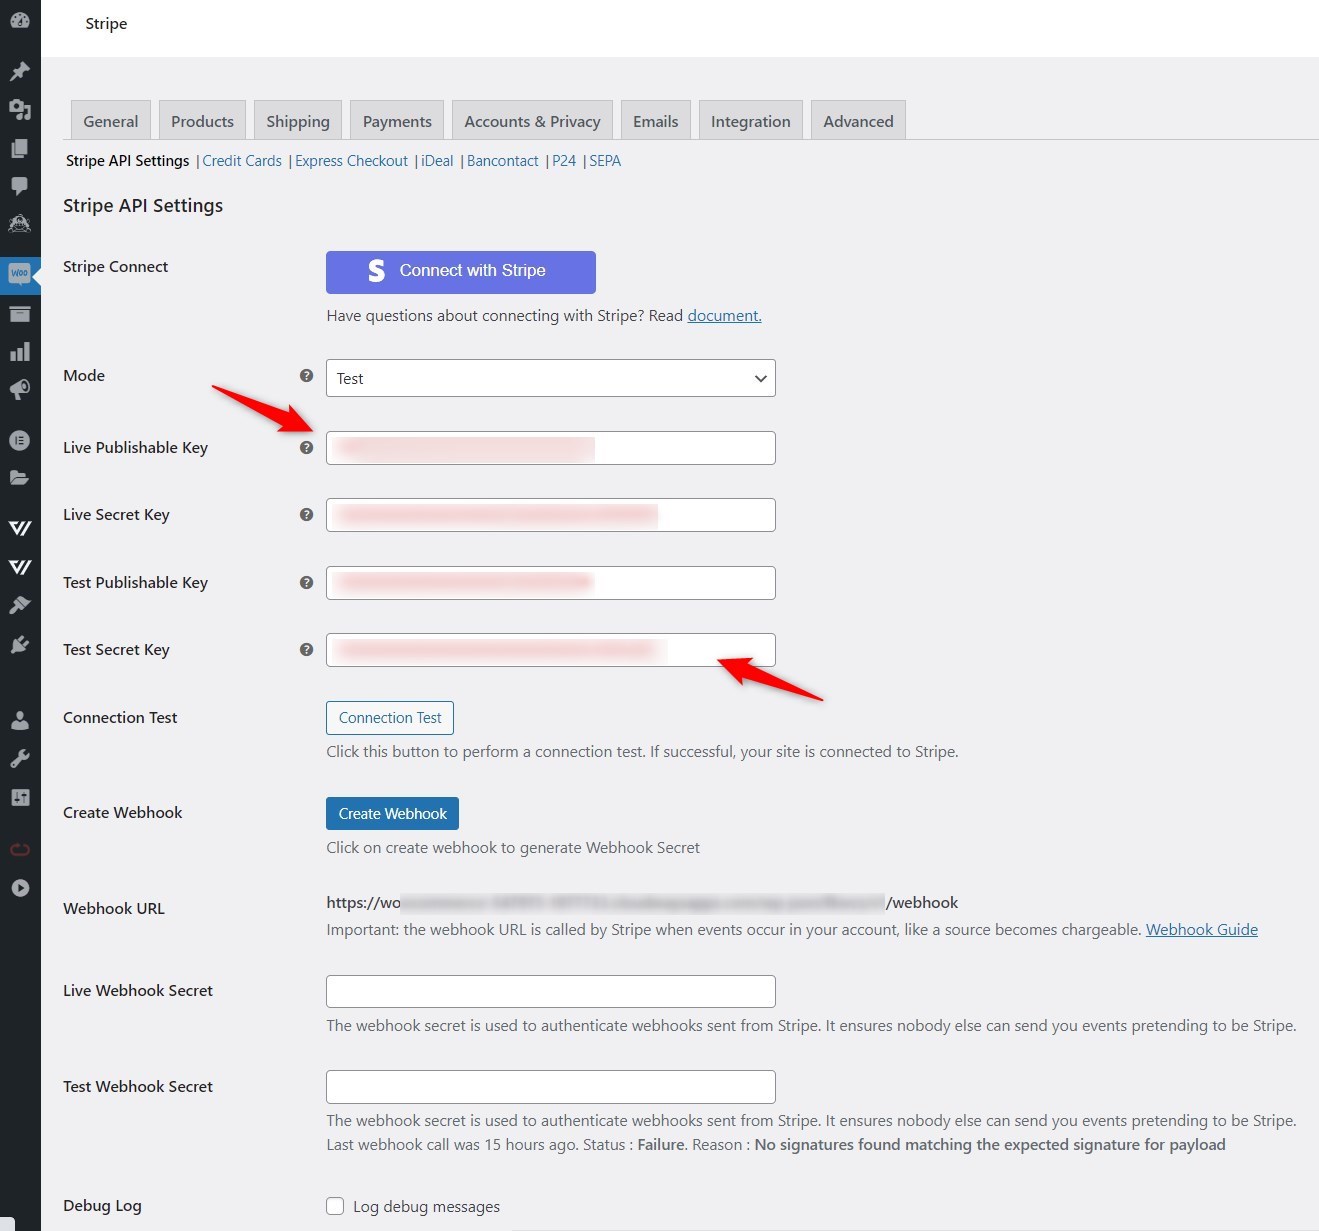
Task: Show help tooltip for Live Publishable Key
Action: [307, 447]
